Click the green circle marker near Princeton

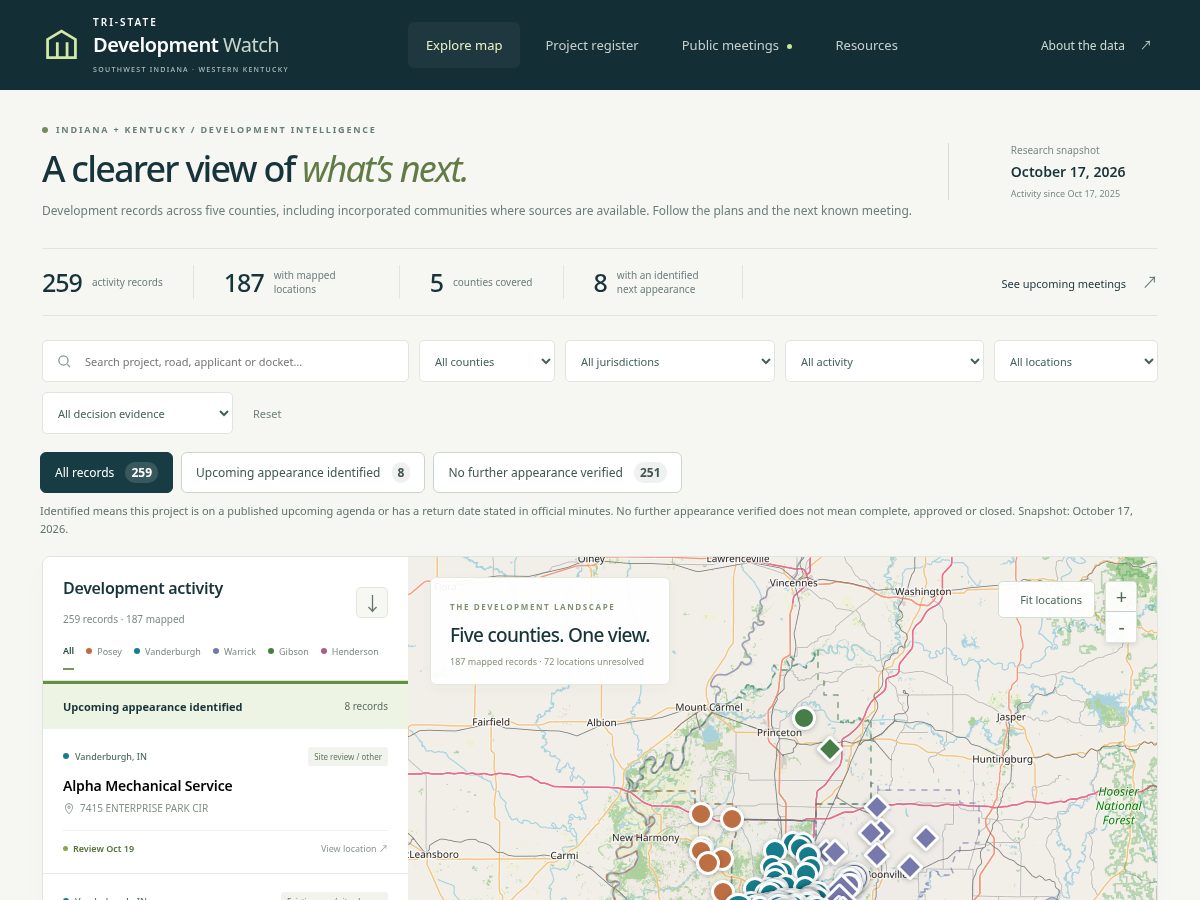click(804, 718)
